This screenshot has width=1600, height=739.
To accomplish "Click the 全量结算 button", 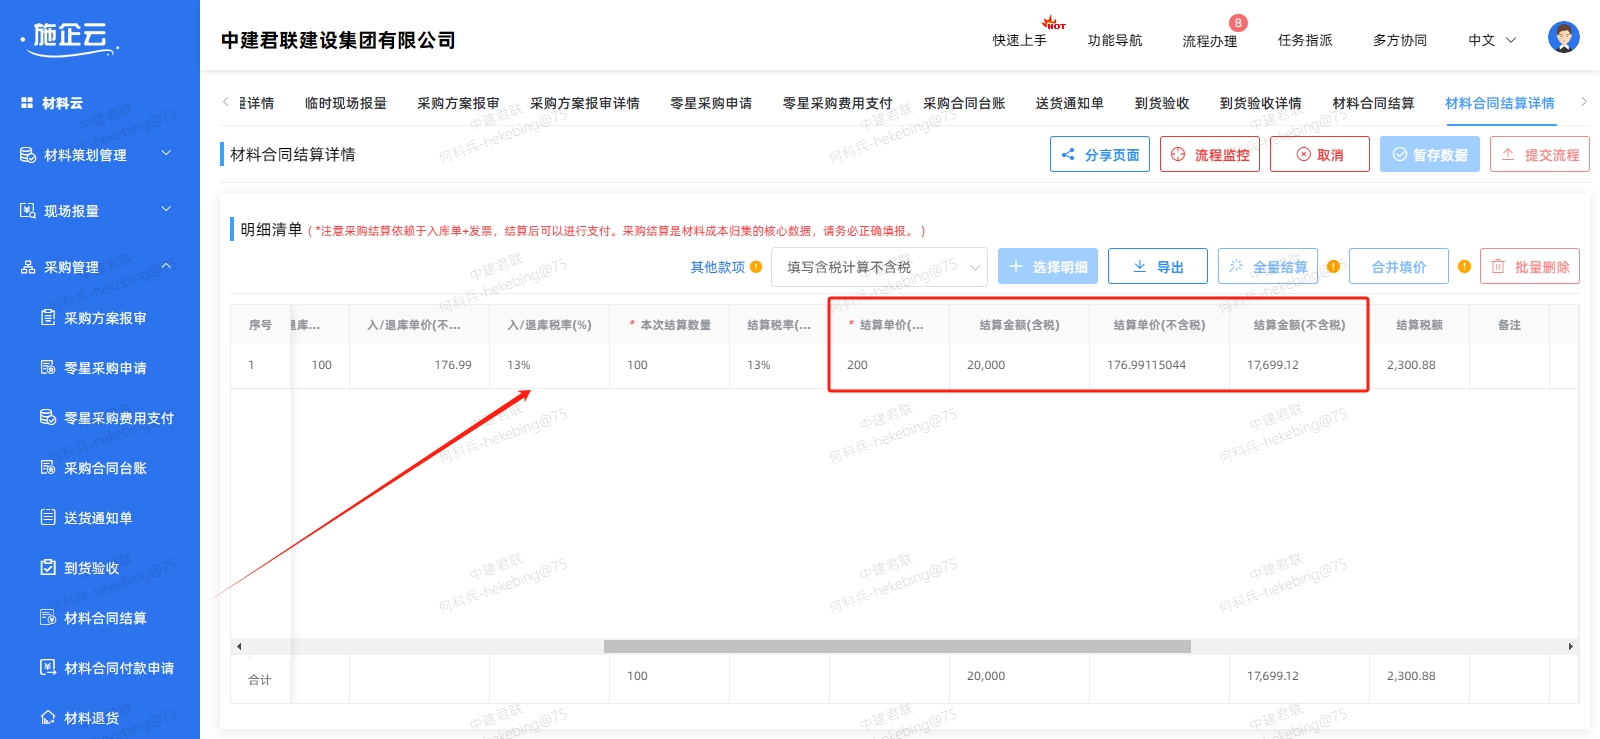I will 1268,266.
